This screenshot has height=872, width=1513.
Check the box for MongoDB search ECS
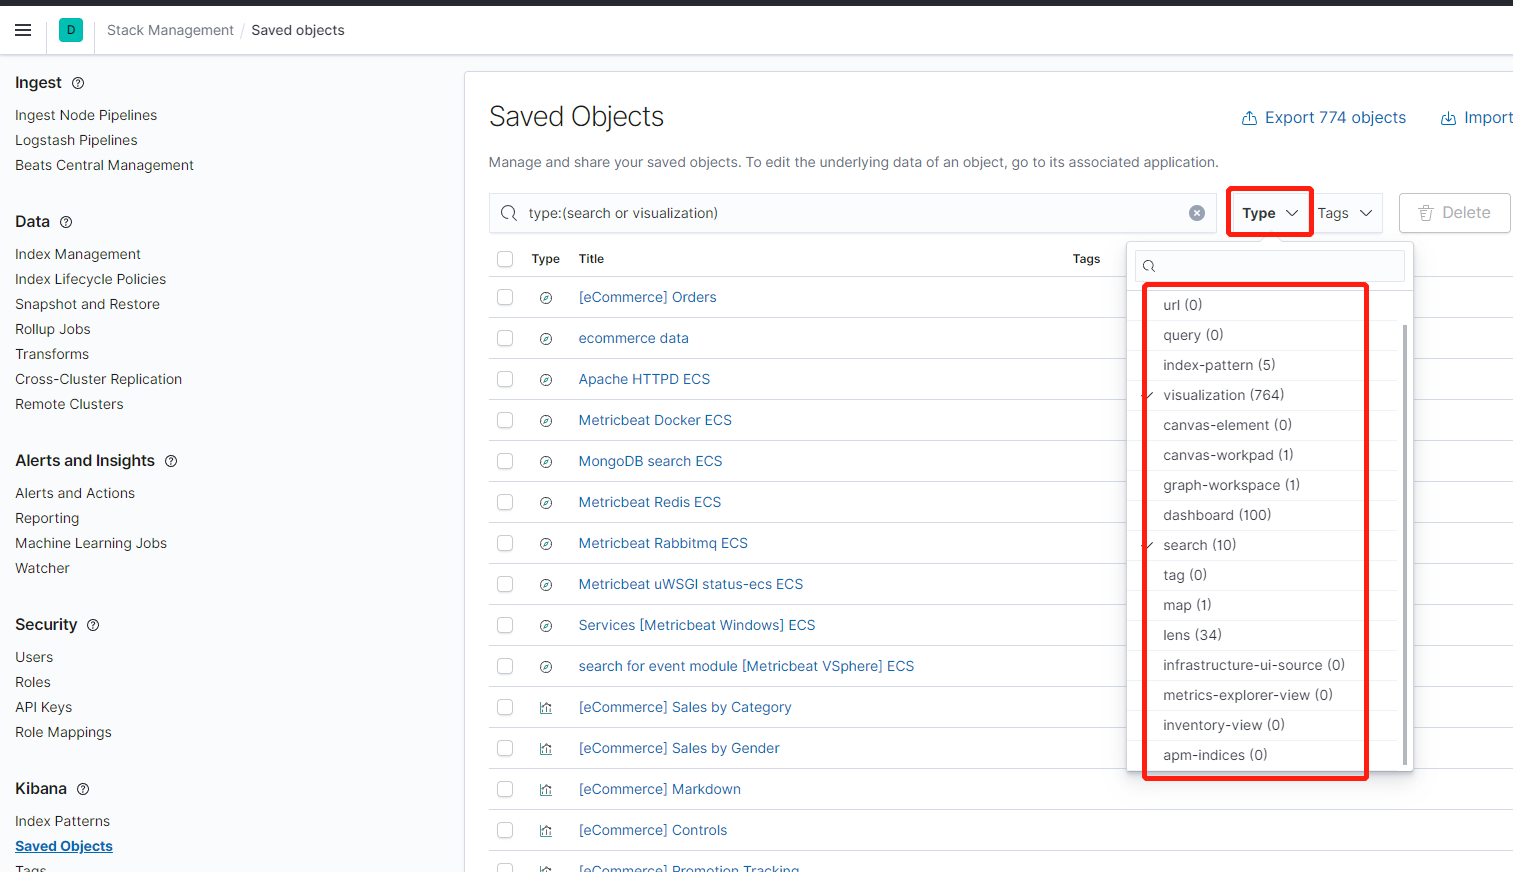pyautogui.click(x=505, y=461)
